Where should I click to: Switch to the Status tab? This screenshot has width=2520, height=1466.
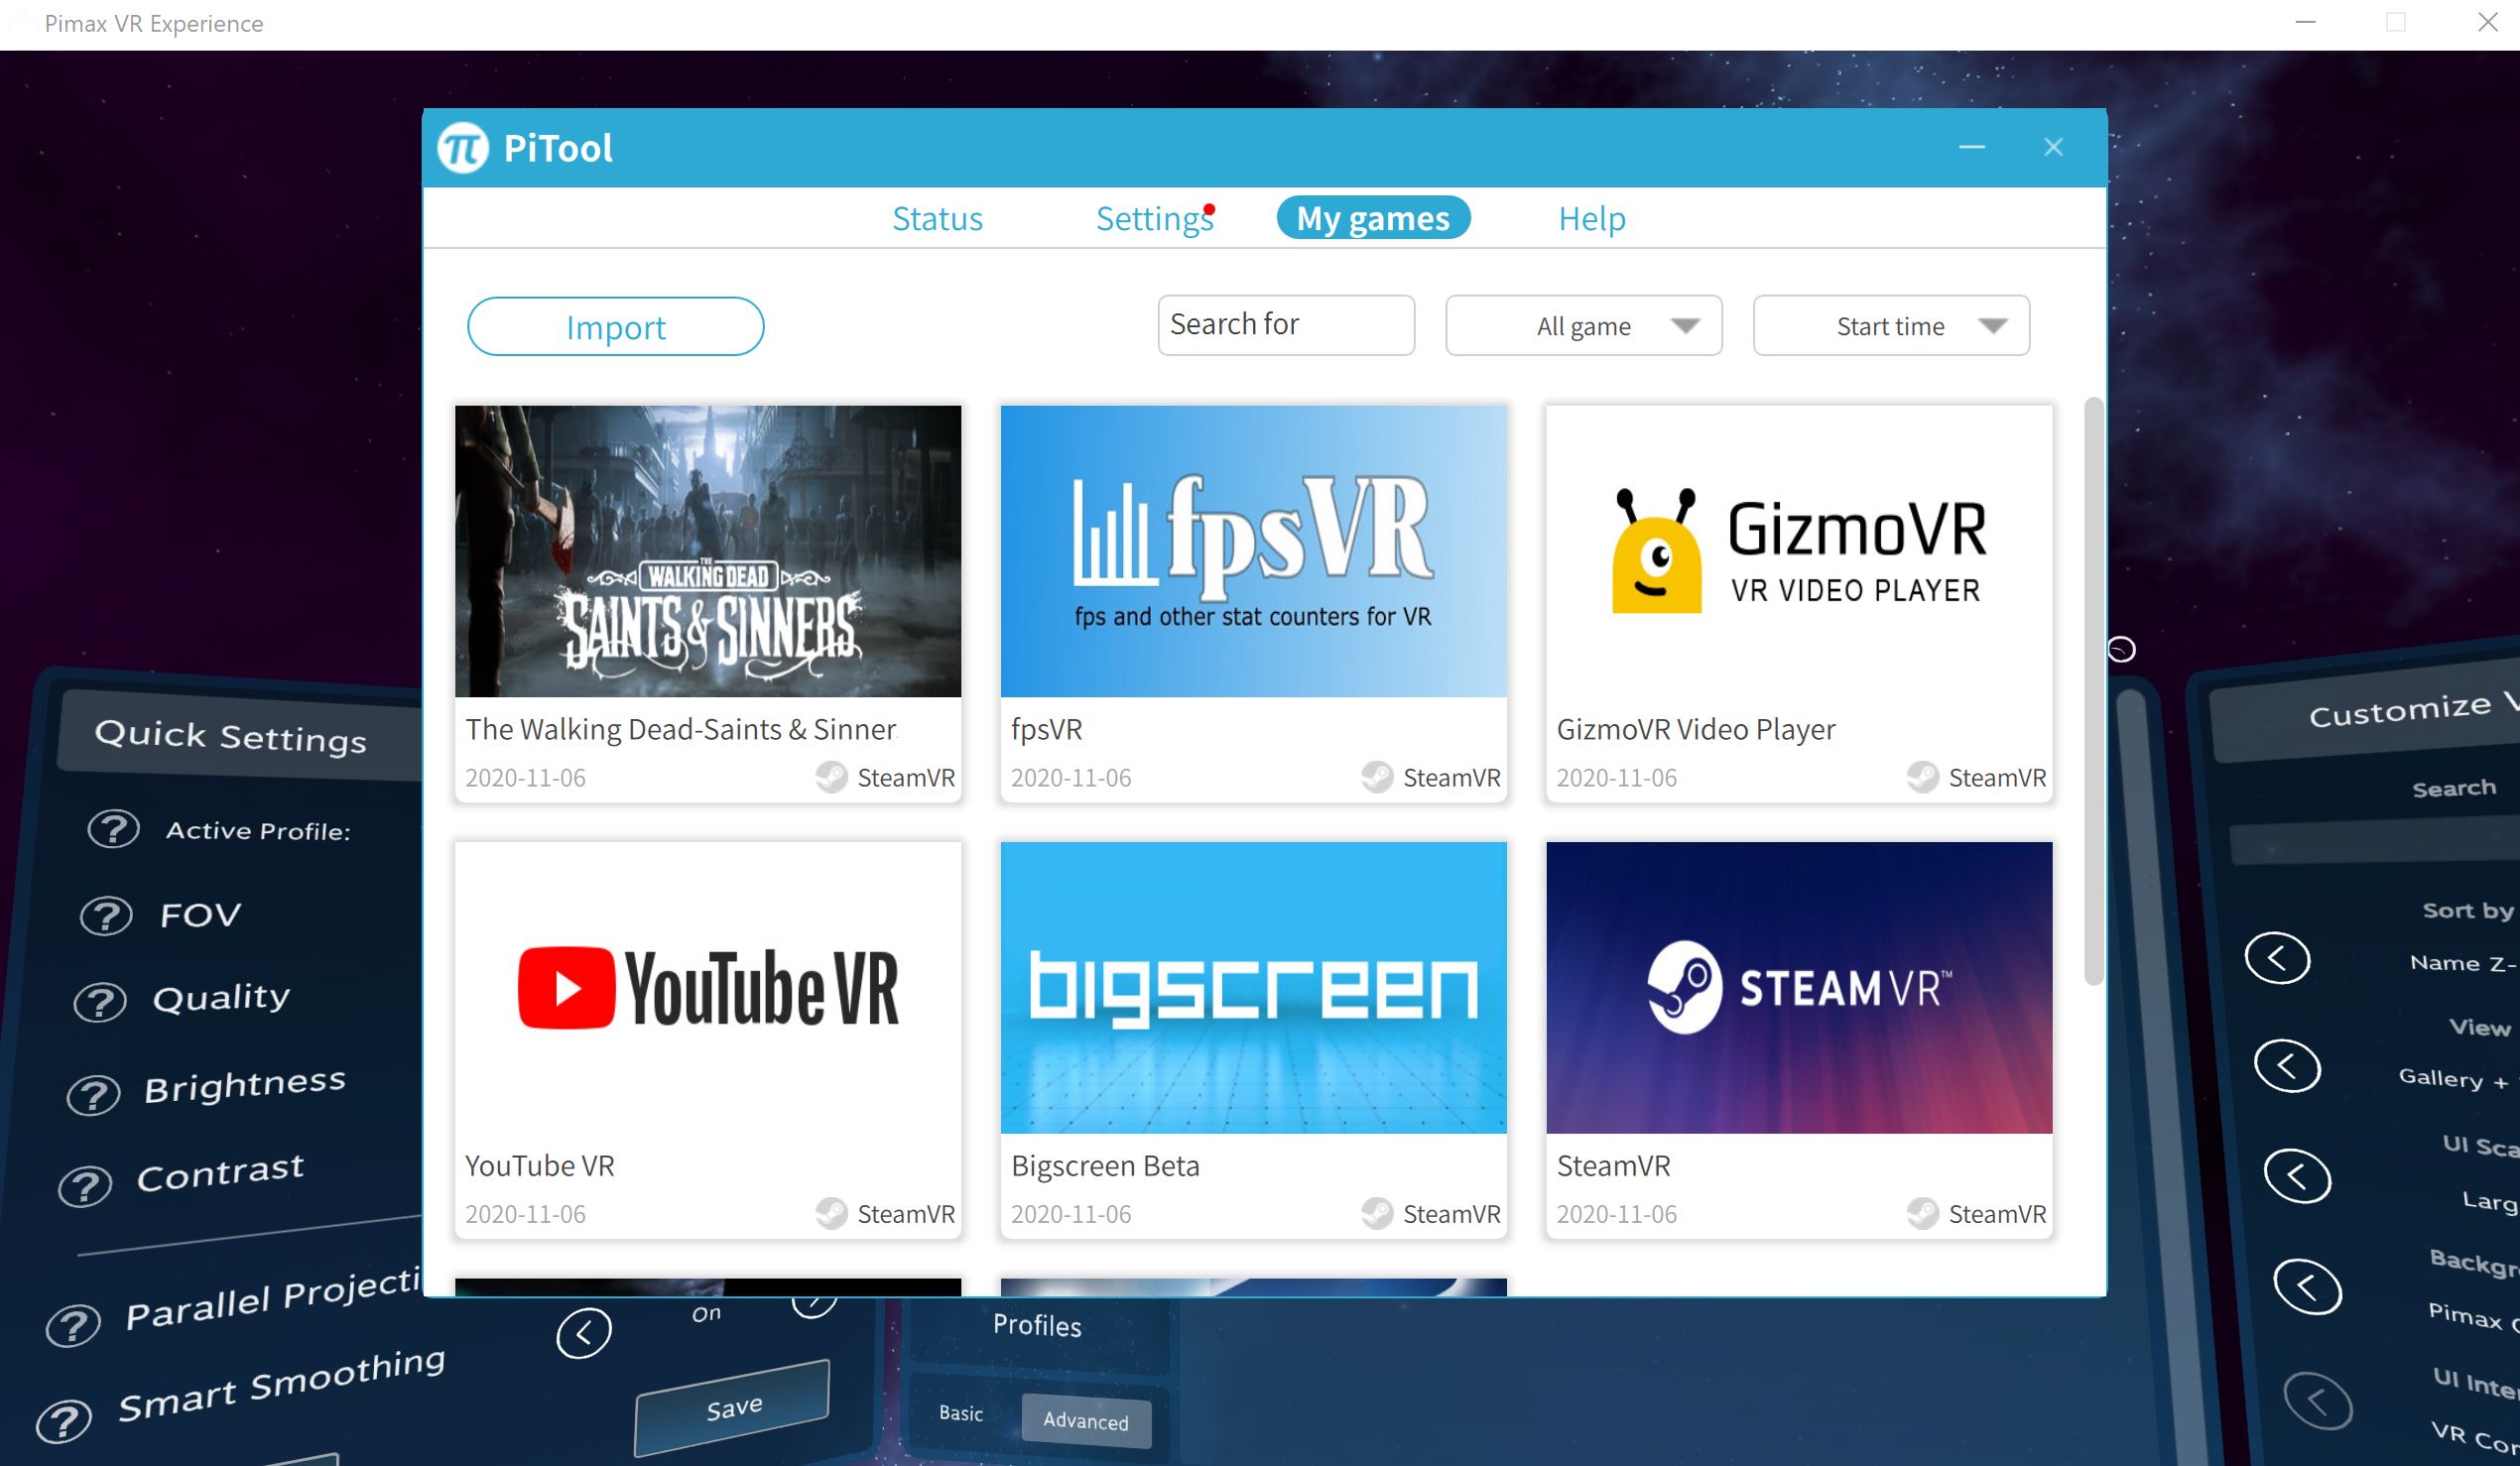click(937, 218)
